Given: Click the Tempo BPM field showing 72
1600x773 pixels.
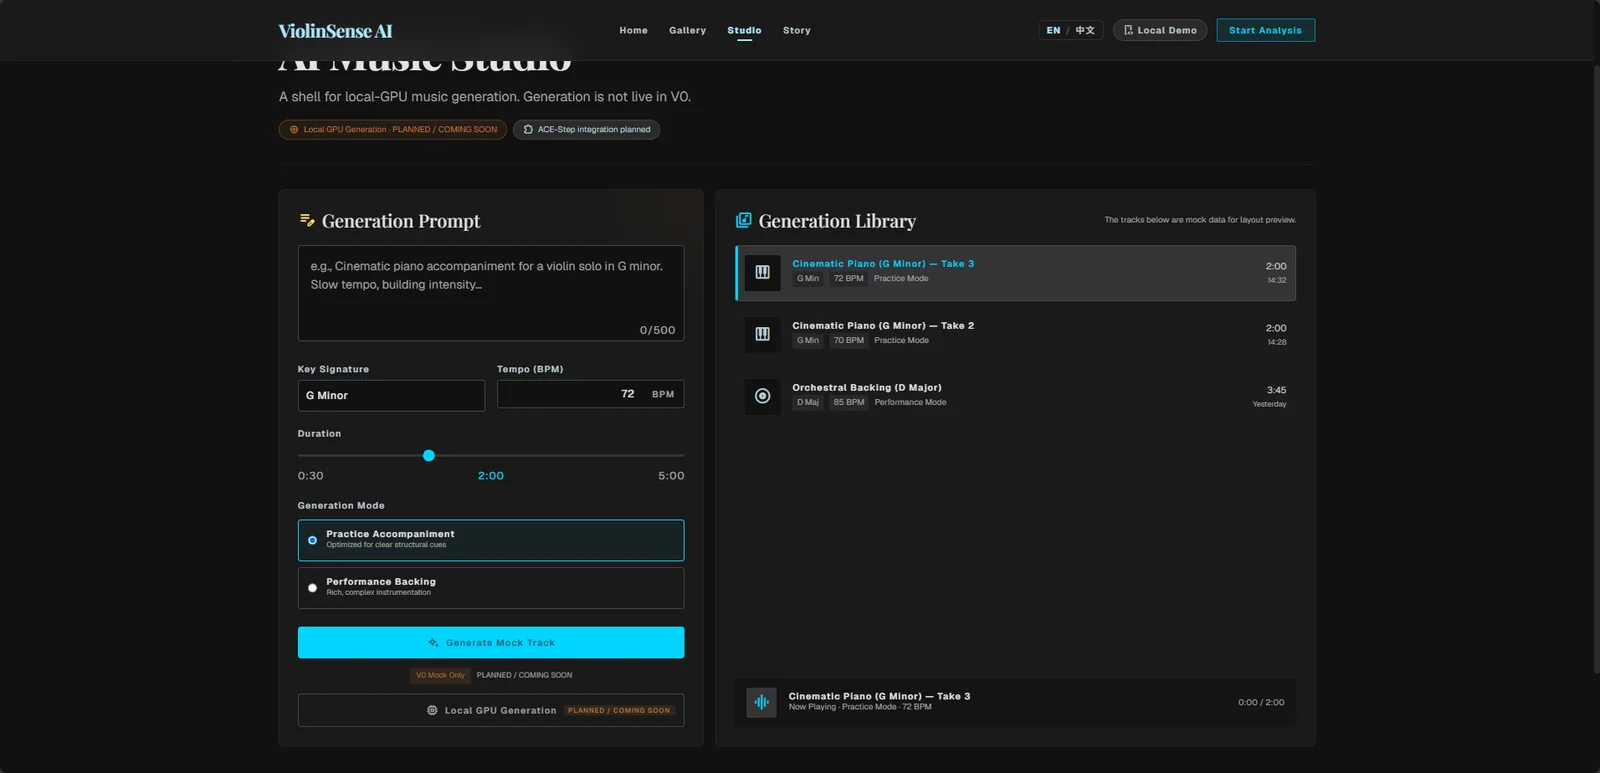Looking at the screenshot, I should click(x=590, y=394).
